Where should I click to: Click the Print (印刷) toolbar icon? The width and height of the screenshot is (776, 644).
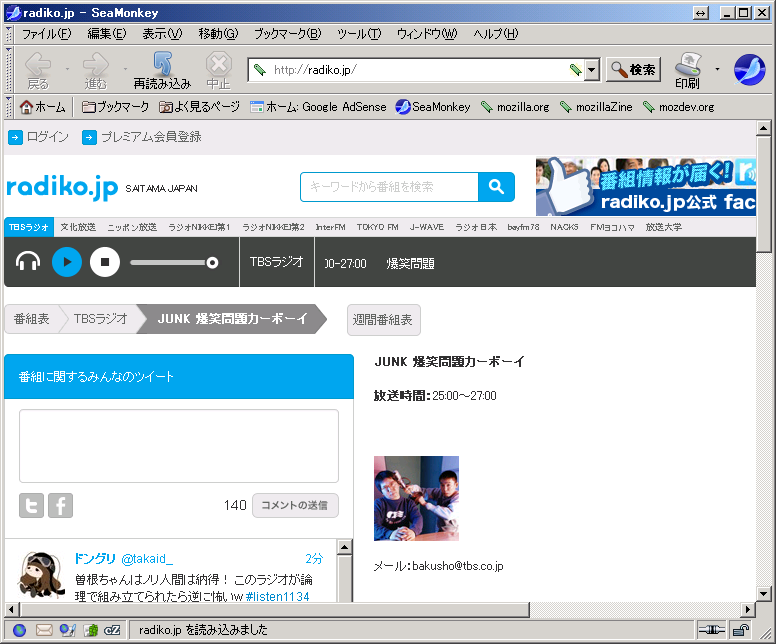click(x=688, y=71)
